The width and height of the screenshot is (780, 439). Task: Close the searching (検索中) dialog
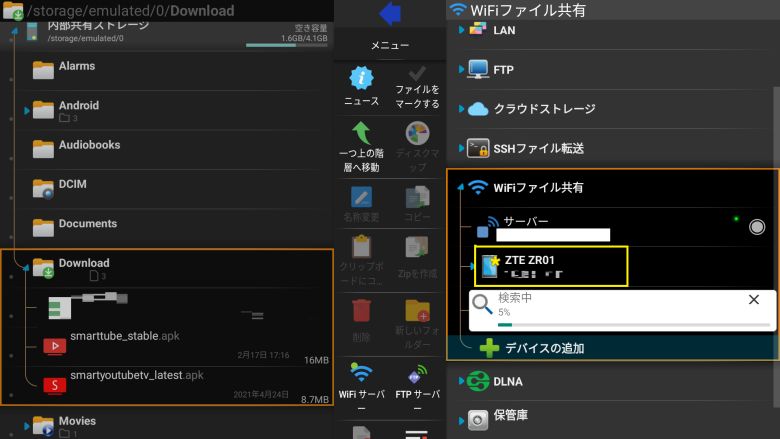(754, 299)
